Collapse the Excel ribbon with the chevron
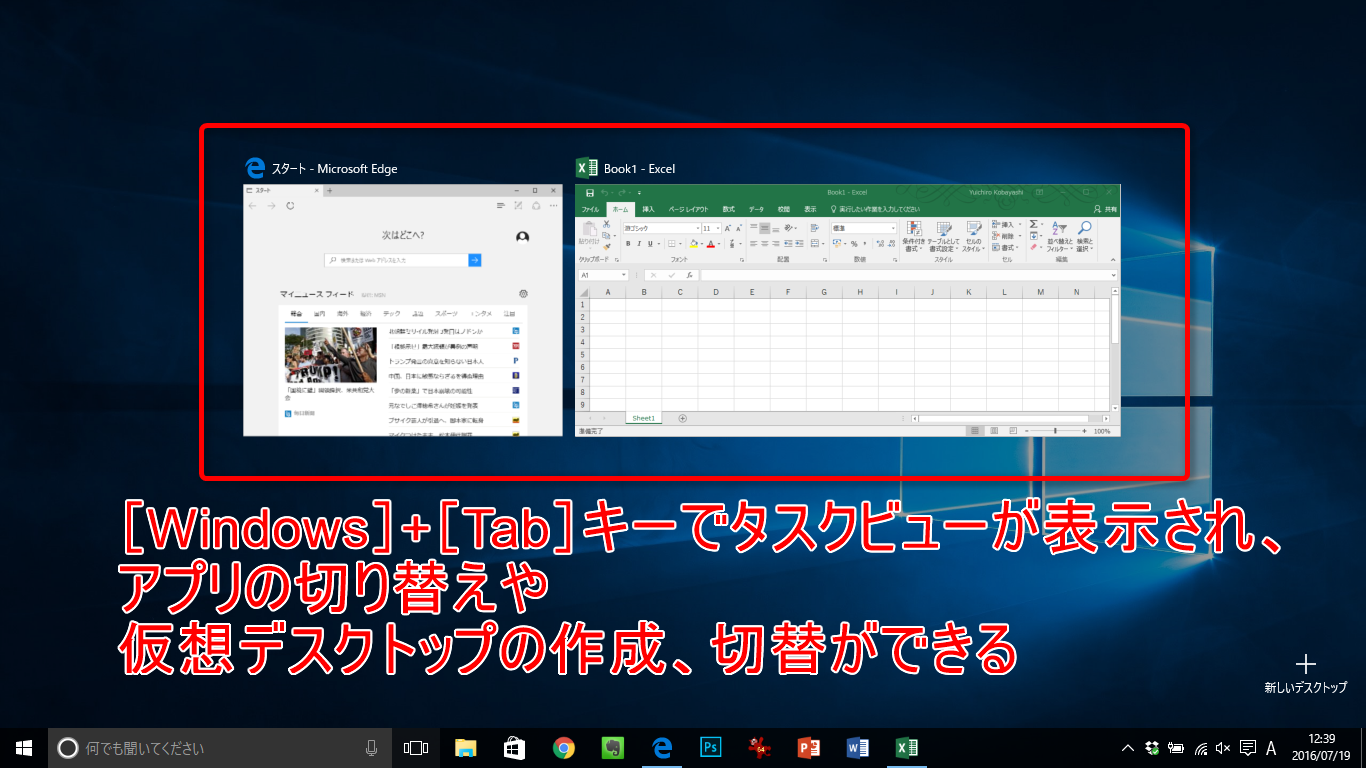 (x=1114, y=259)
